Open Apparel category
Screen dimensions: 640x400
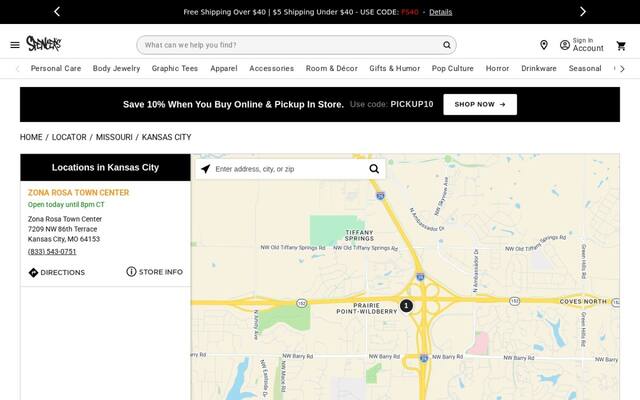coord(224,69)
